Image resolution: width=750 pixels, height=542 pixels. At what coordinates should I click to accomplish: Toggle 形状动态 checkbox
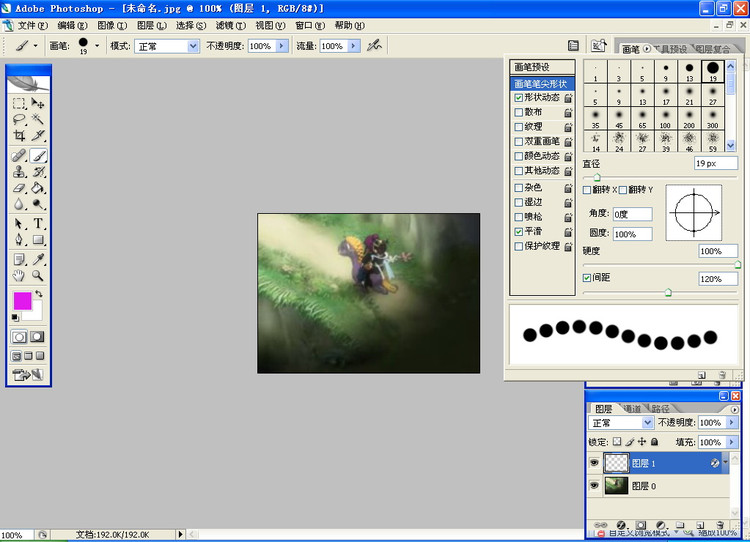[518, 98]
